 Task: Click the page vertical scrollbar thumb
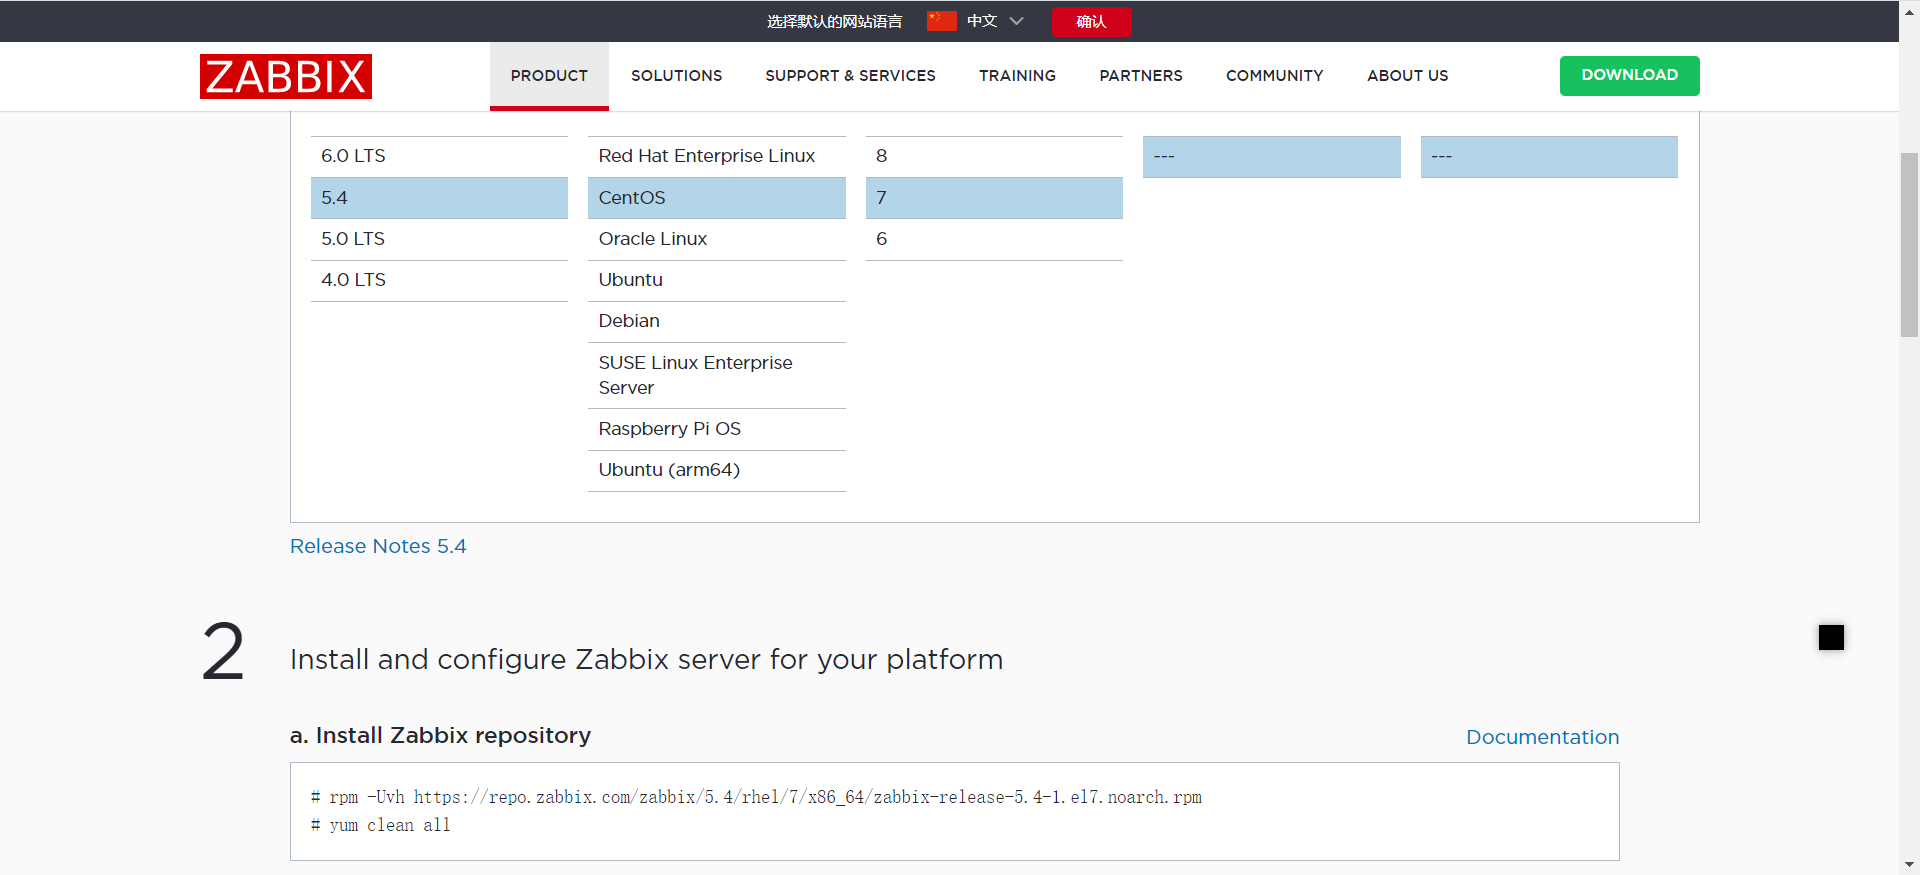tap(1909, 245)
